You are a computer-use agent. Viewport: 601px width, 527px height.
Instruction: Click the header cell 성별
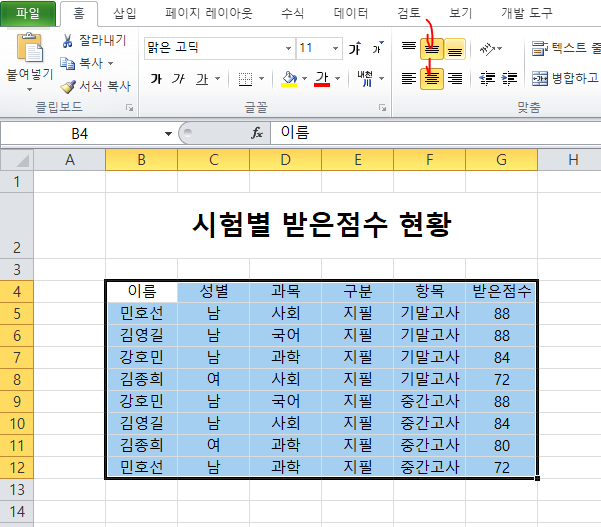(x=213, y=292)
